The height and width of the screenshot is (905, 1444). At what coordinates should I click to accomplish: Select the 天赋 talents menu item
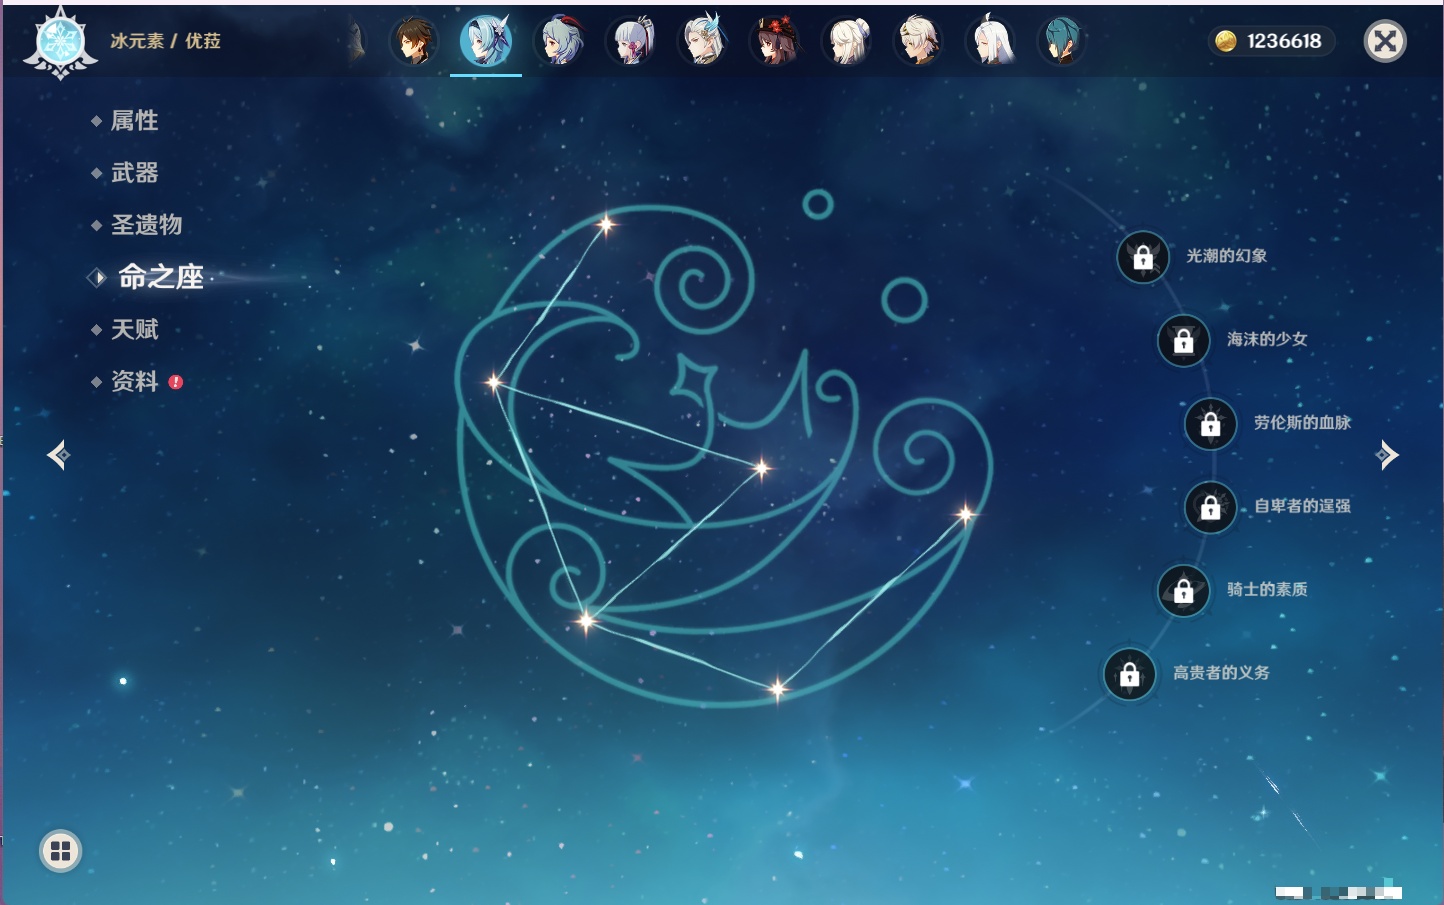click(134, 329)
